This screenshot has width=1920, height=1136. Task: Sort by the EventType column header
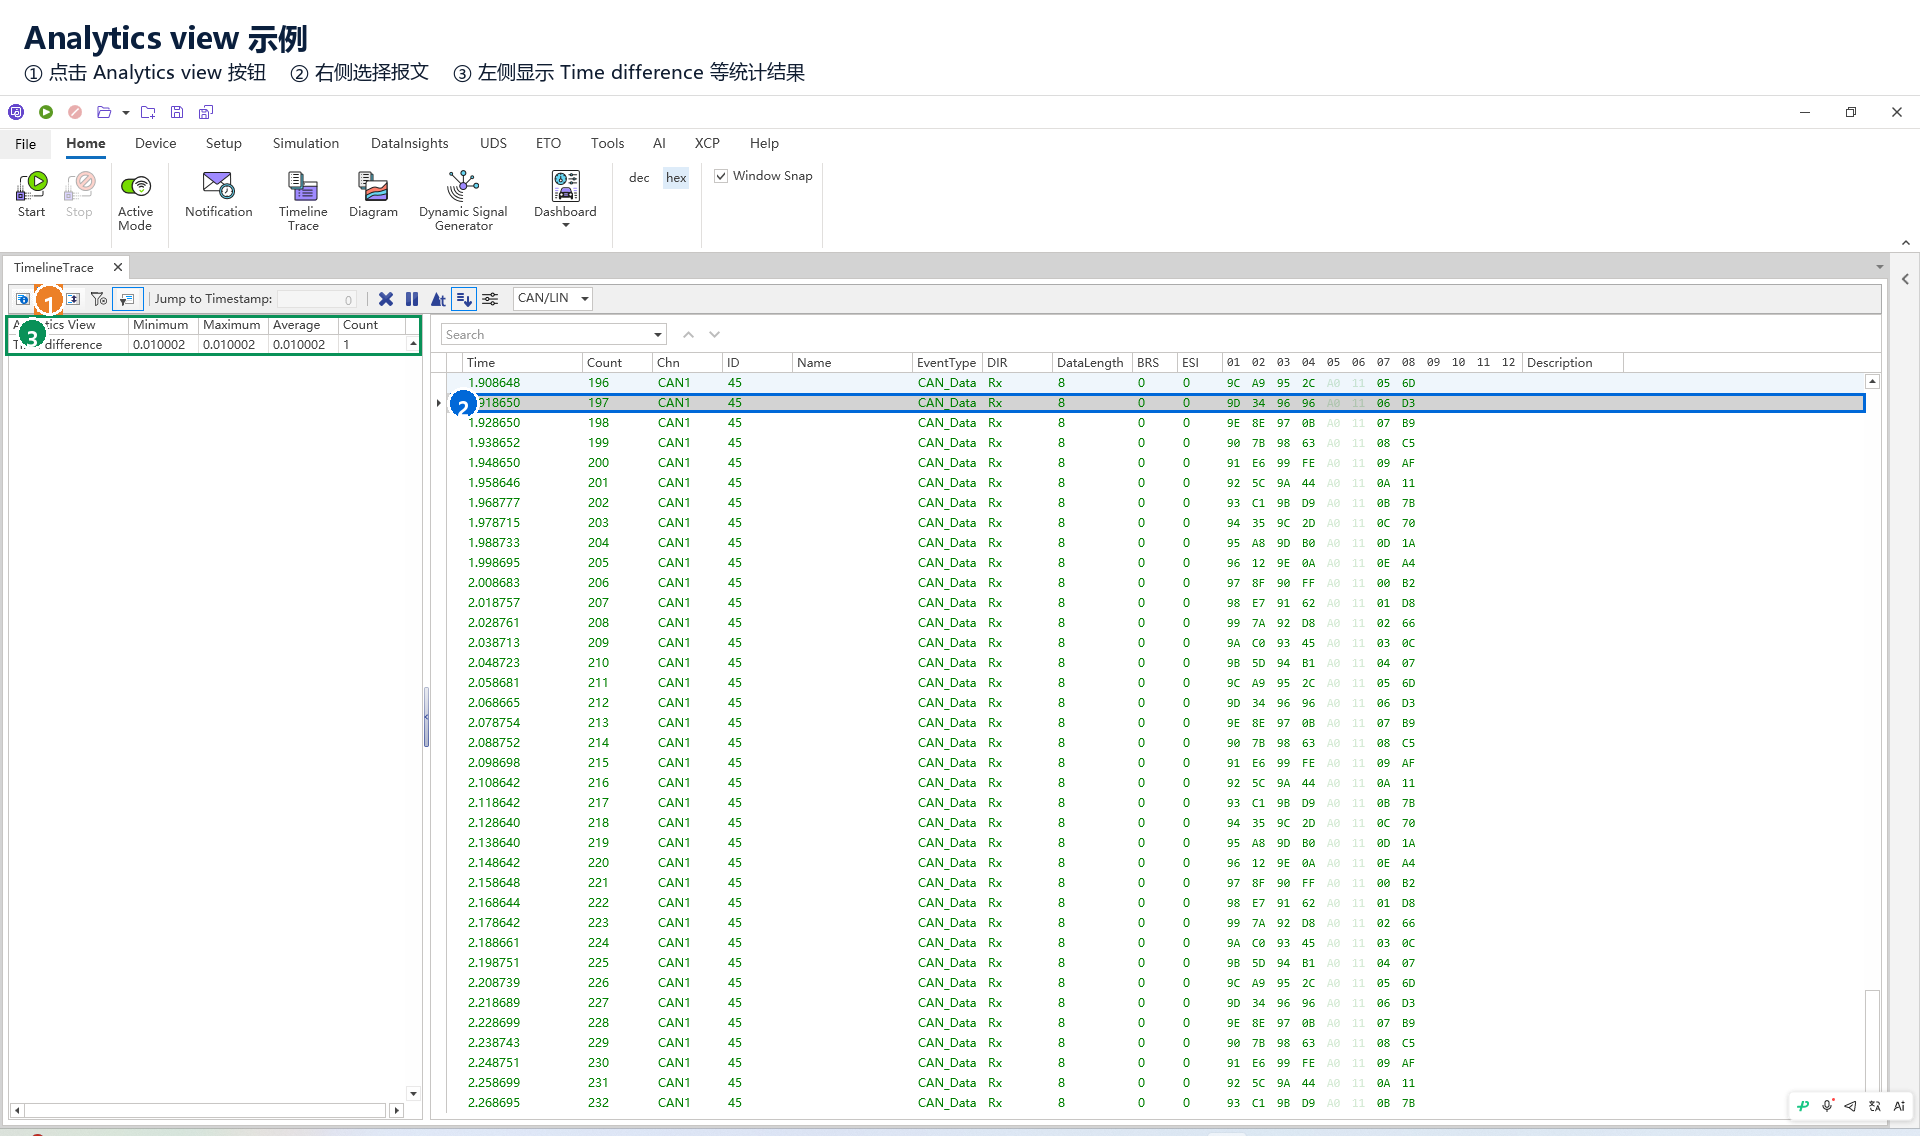tap(947, 363)
